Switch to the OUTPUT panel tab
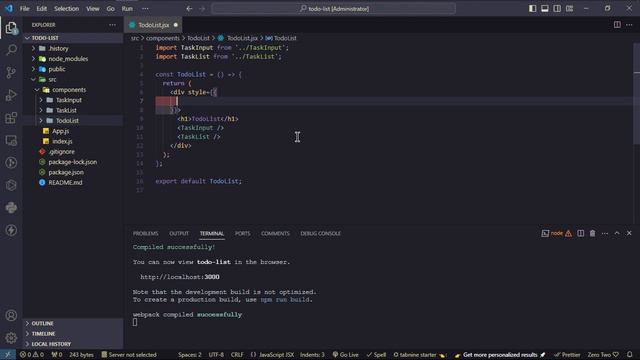Screen dimensions: 640x360 [179, 233]
